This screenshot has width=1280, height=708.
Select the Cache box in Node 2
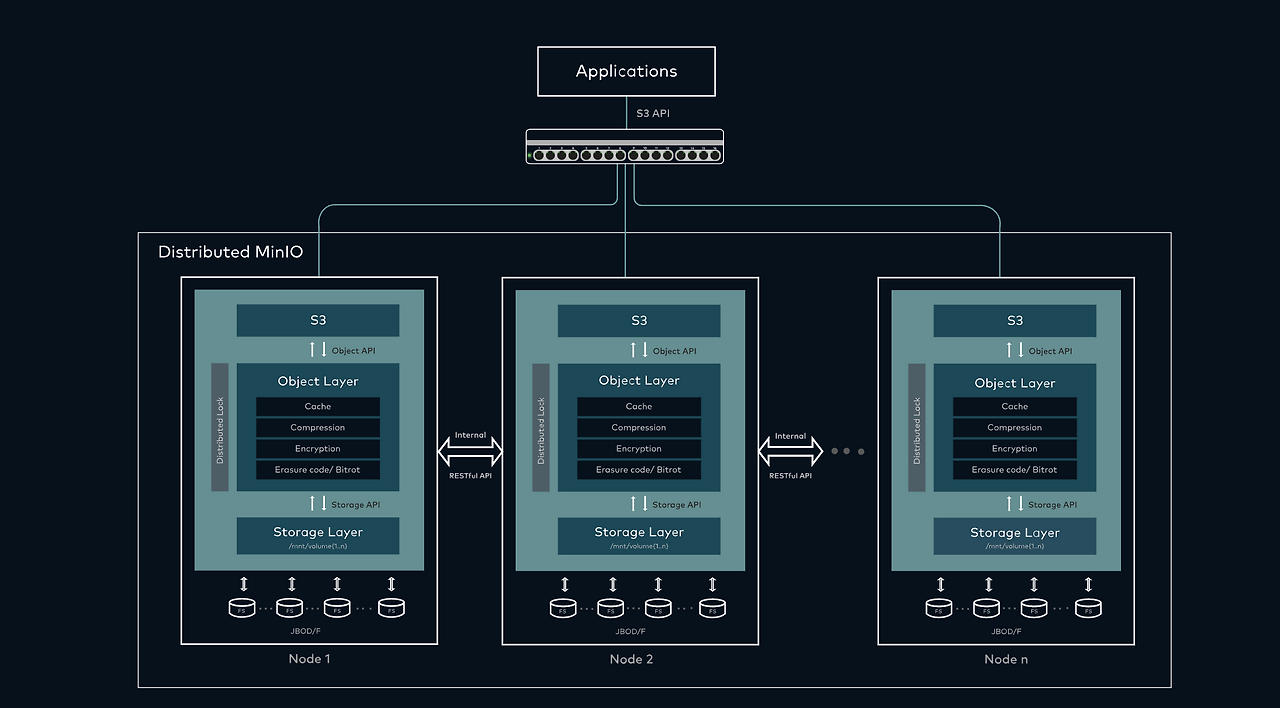point(639,407)
